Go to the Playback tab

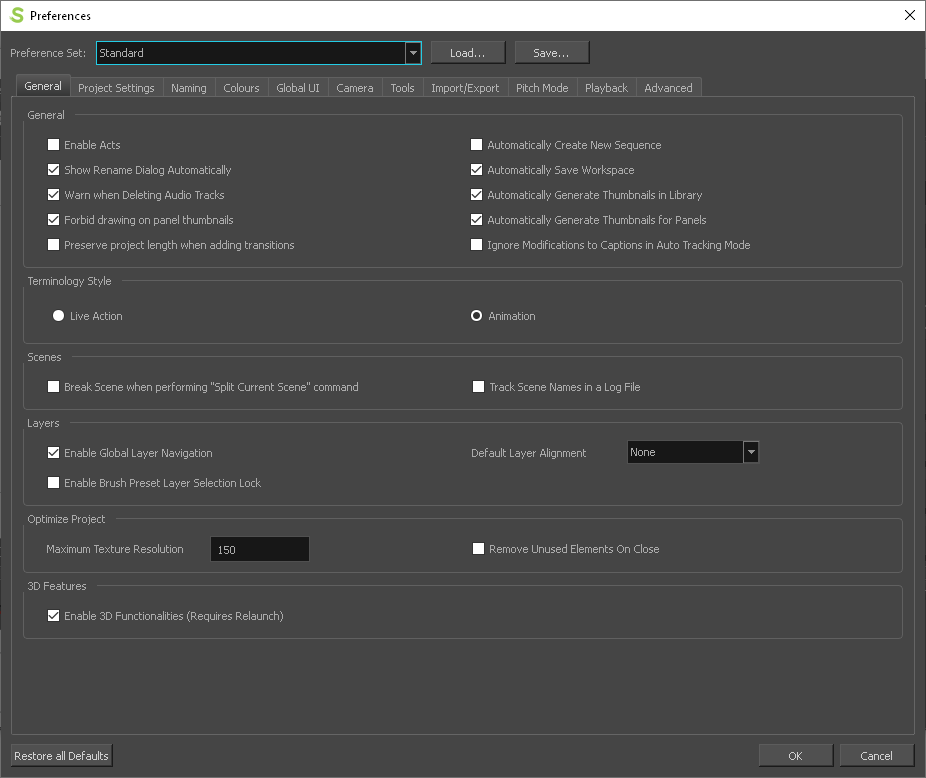(x=606, y=87)
